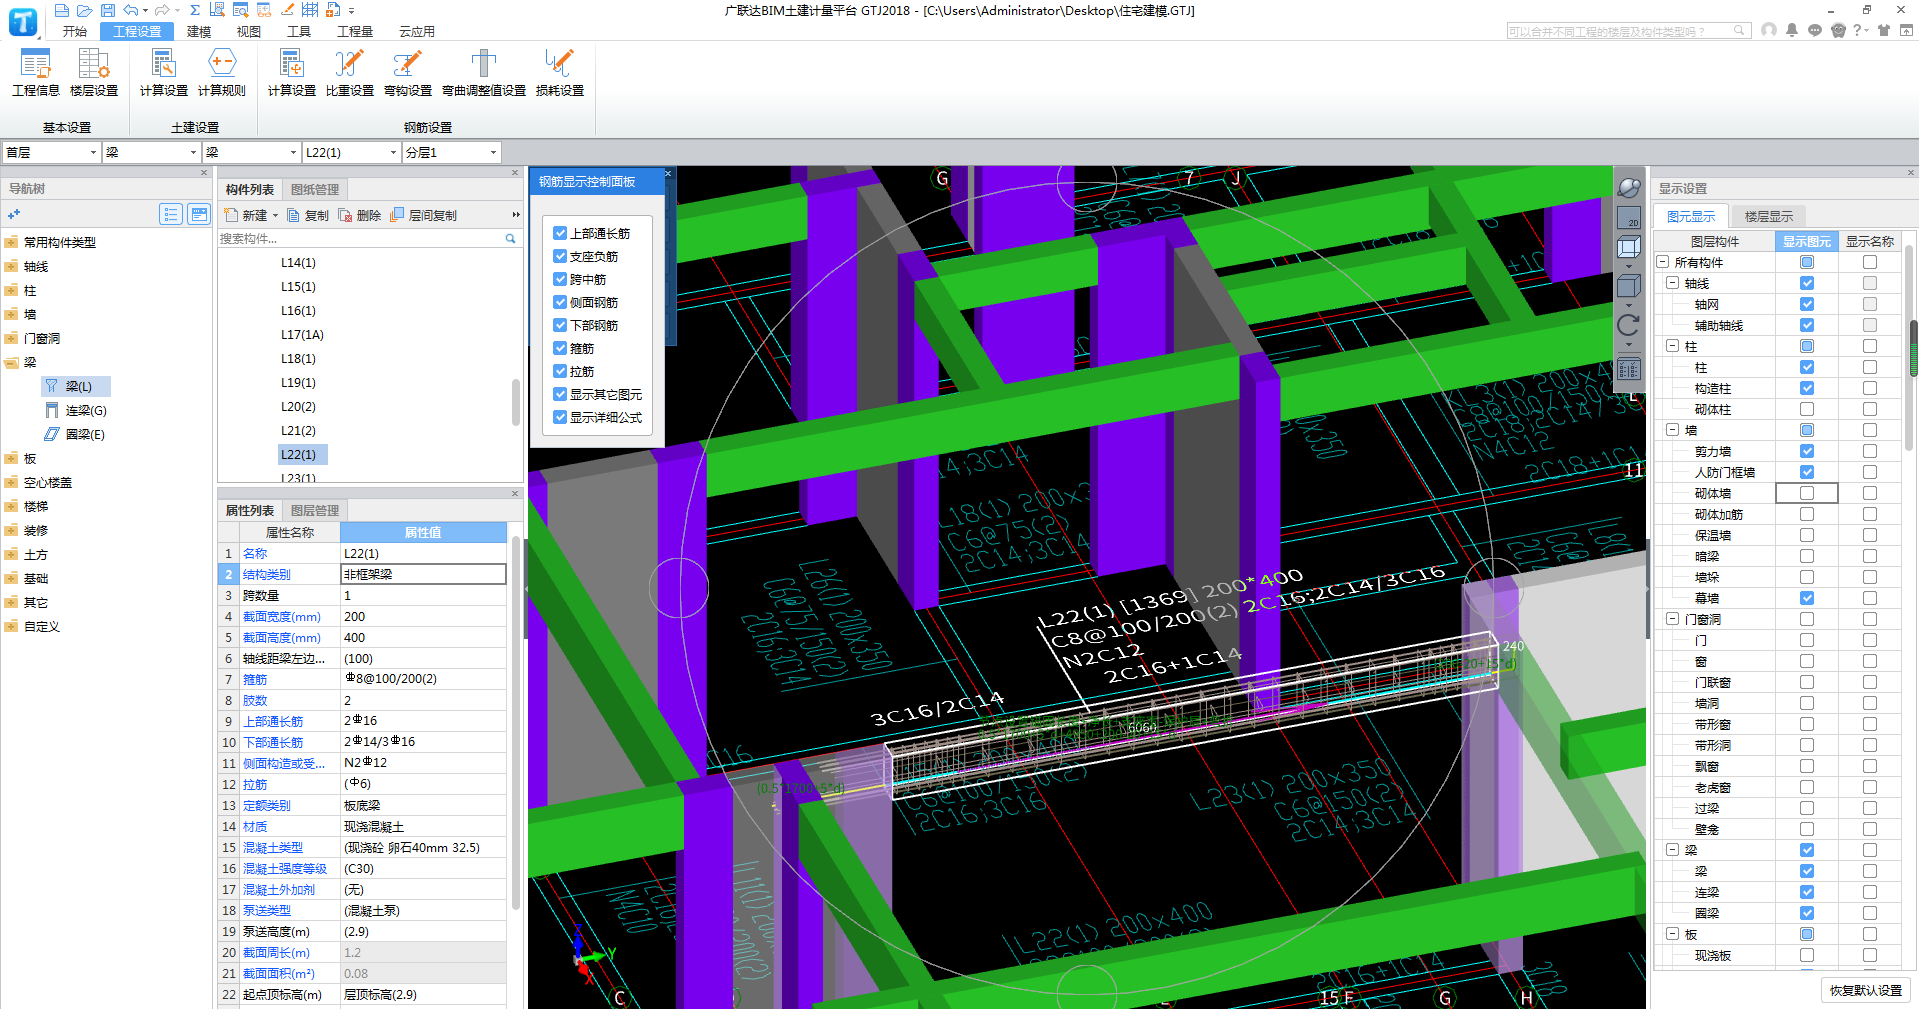The image size is (1919, 1009).
Task: Collapse the 轴线 group in display settings
Action: pos(1672,283)
